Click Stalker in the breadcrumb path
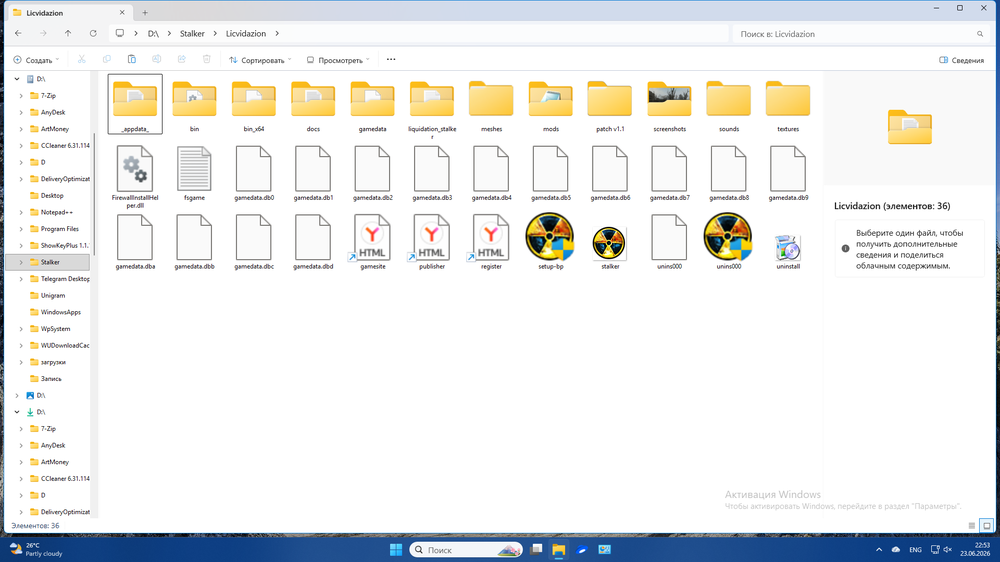Viewport: 1000px width, 562px height. point(192,34)
